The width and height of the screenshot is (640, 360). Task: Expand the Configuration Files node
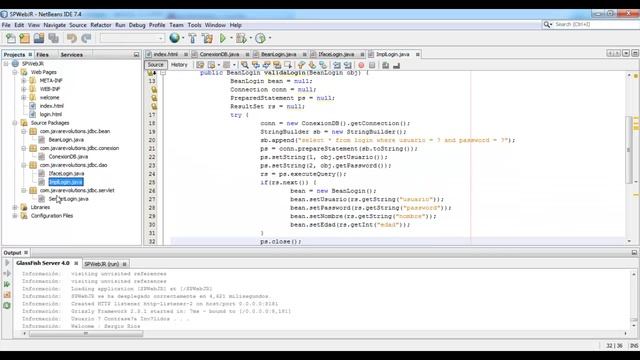[x=15, y=216]
